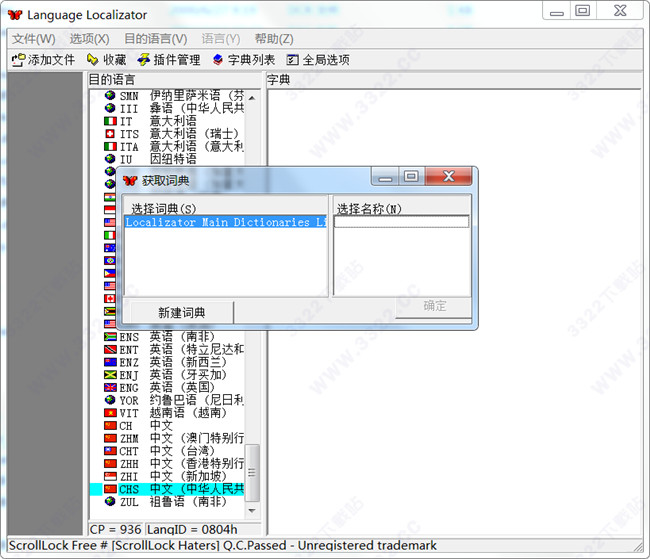This screenshot has height=559, width=650.
Task: Close the Language Localizator main window
Action: (x=620, y=11)
